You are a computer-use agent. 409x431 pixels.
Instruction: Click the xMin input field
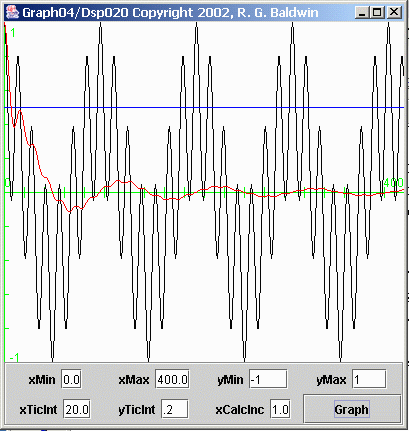point(71,379)
